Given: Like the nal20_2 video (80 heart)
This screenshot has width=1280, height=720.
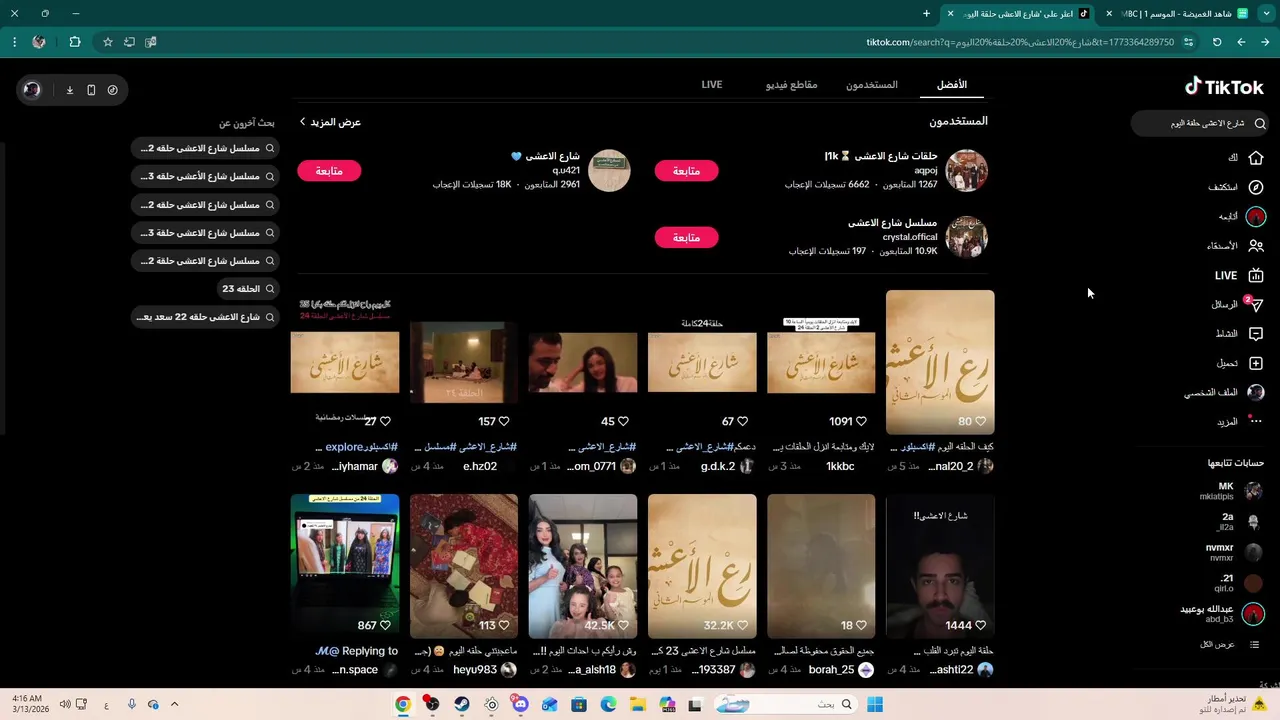Looking at the screenshot, I should point(980,421).
